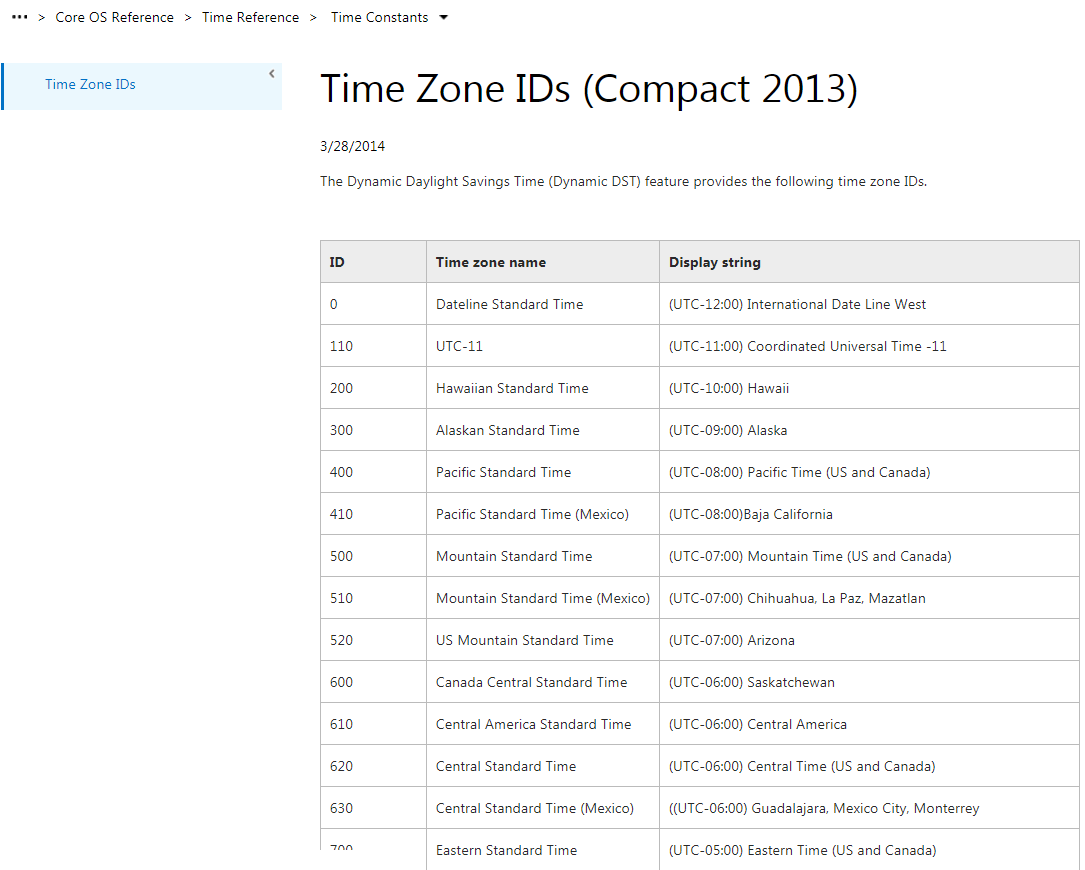Collapse the sidebar with chevron arrow
Screen dimensions: 1085x870
(272, 73)
